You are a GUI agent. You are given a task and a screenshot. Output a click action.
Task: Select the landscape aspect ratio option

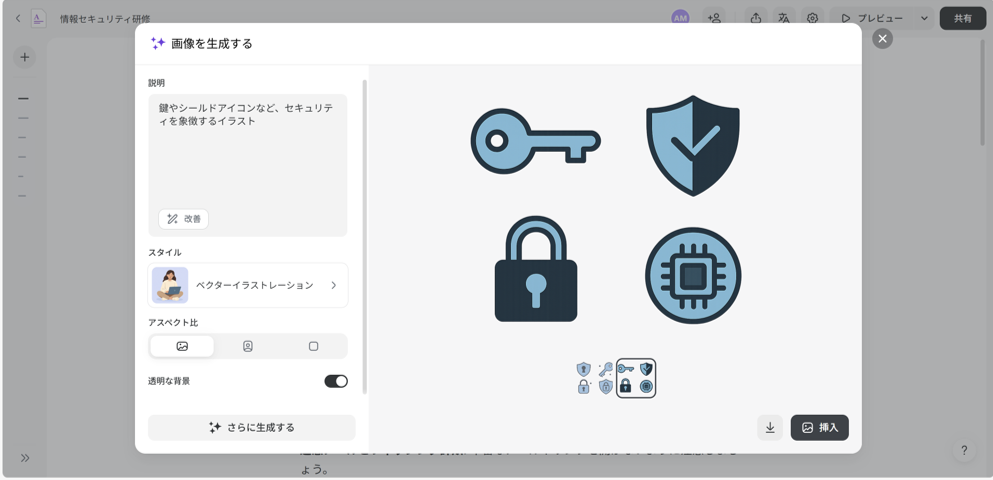tap(182, 346)
